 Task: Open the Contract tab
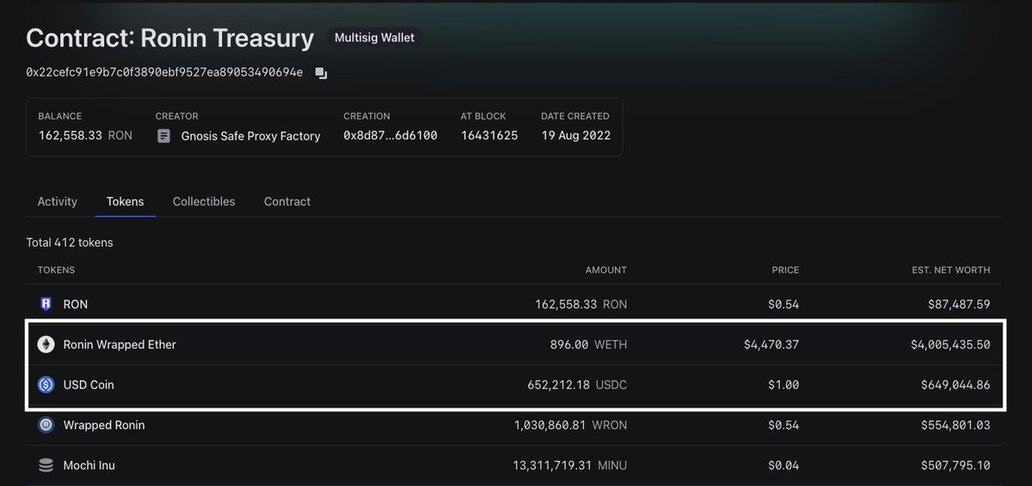click(x=287, y=202)
